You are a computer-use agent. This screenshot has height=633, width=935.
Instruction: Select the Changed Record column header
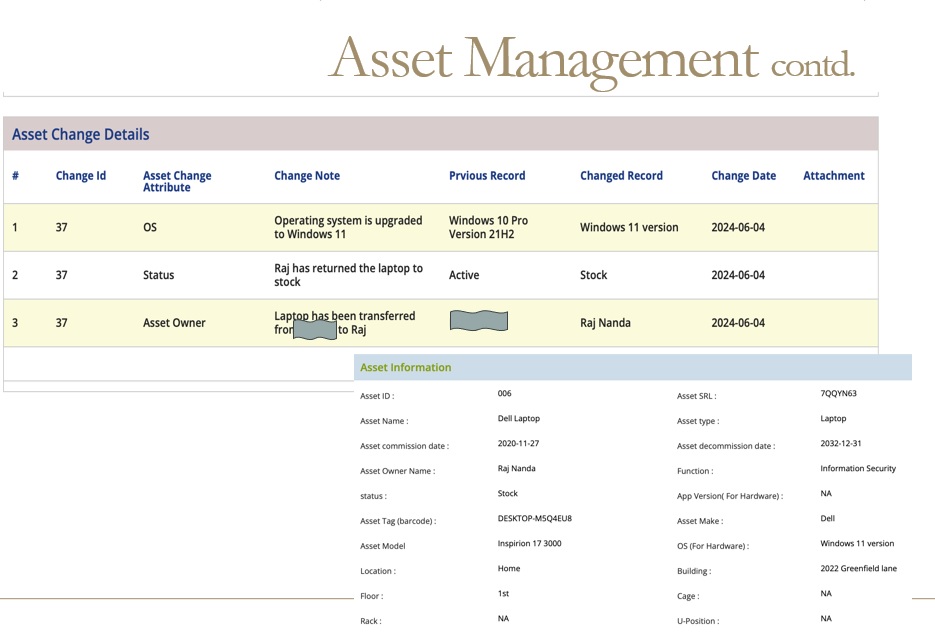(621, 176)
